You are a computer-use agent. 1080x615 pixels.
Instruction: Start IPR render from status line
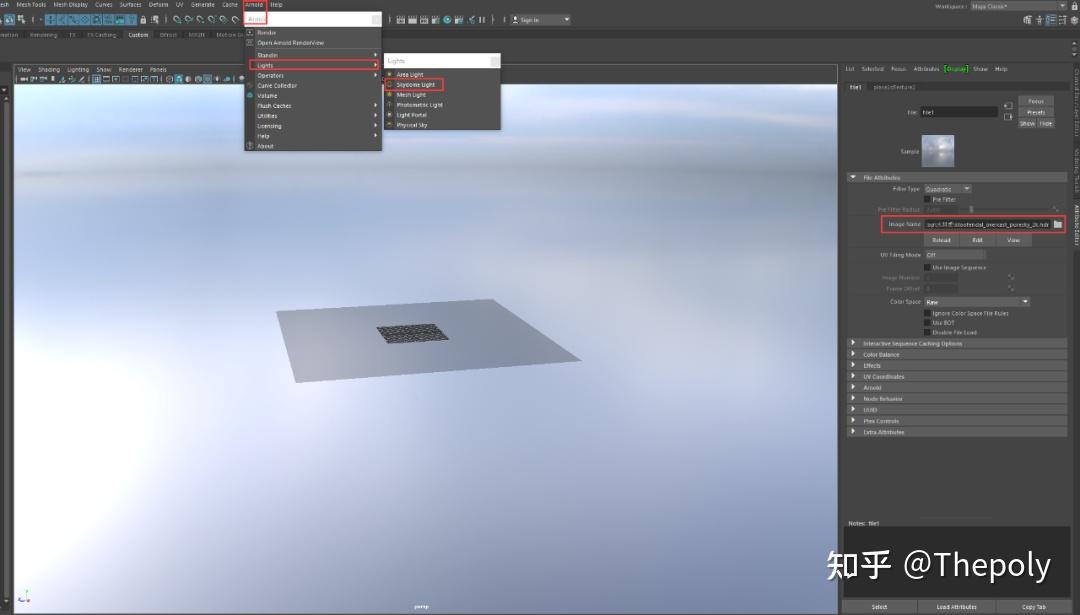click(424, 20)
